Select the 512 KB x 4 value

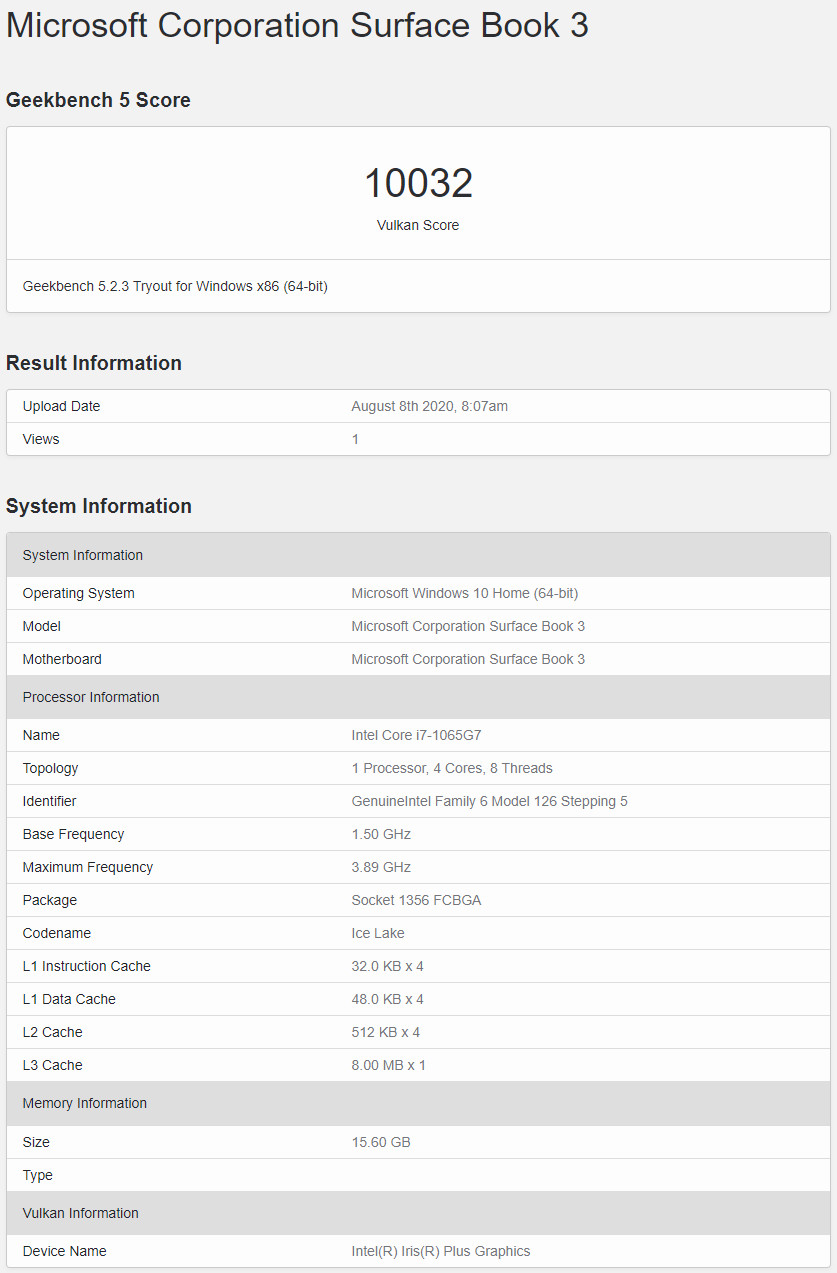[x=386, y=1032]
